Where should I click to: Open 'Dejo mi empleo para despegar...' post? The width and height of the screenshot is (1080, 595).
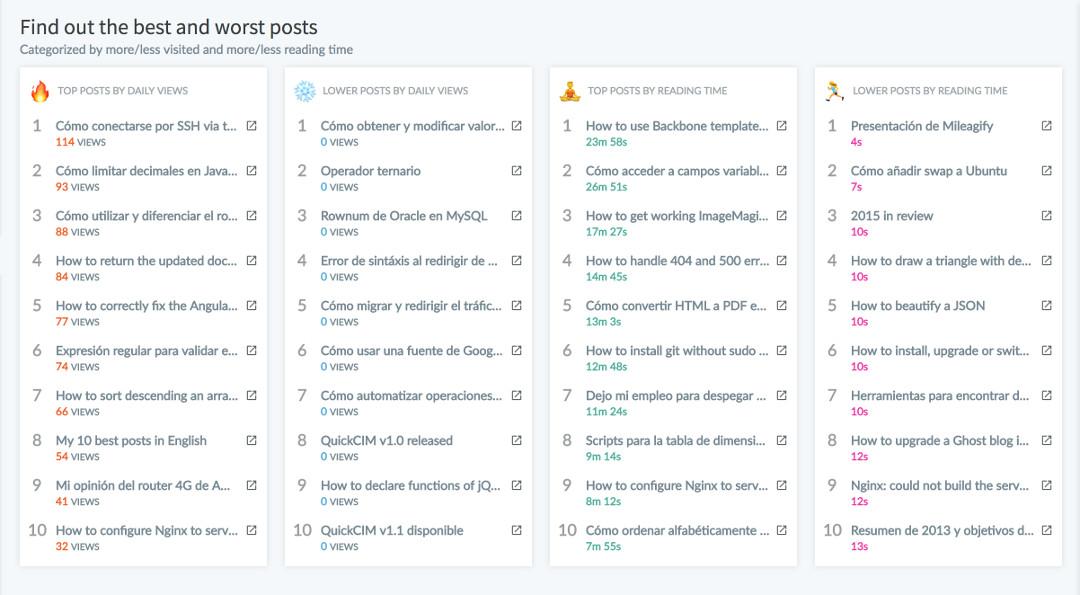(676, 396)
